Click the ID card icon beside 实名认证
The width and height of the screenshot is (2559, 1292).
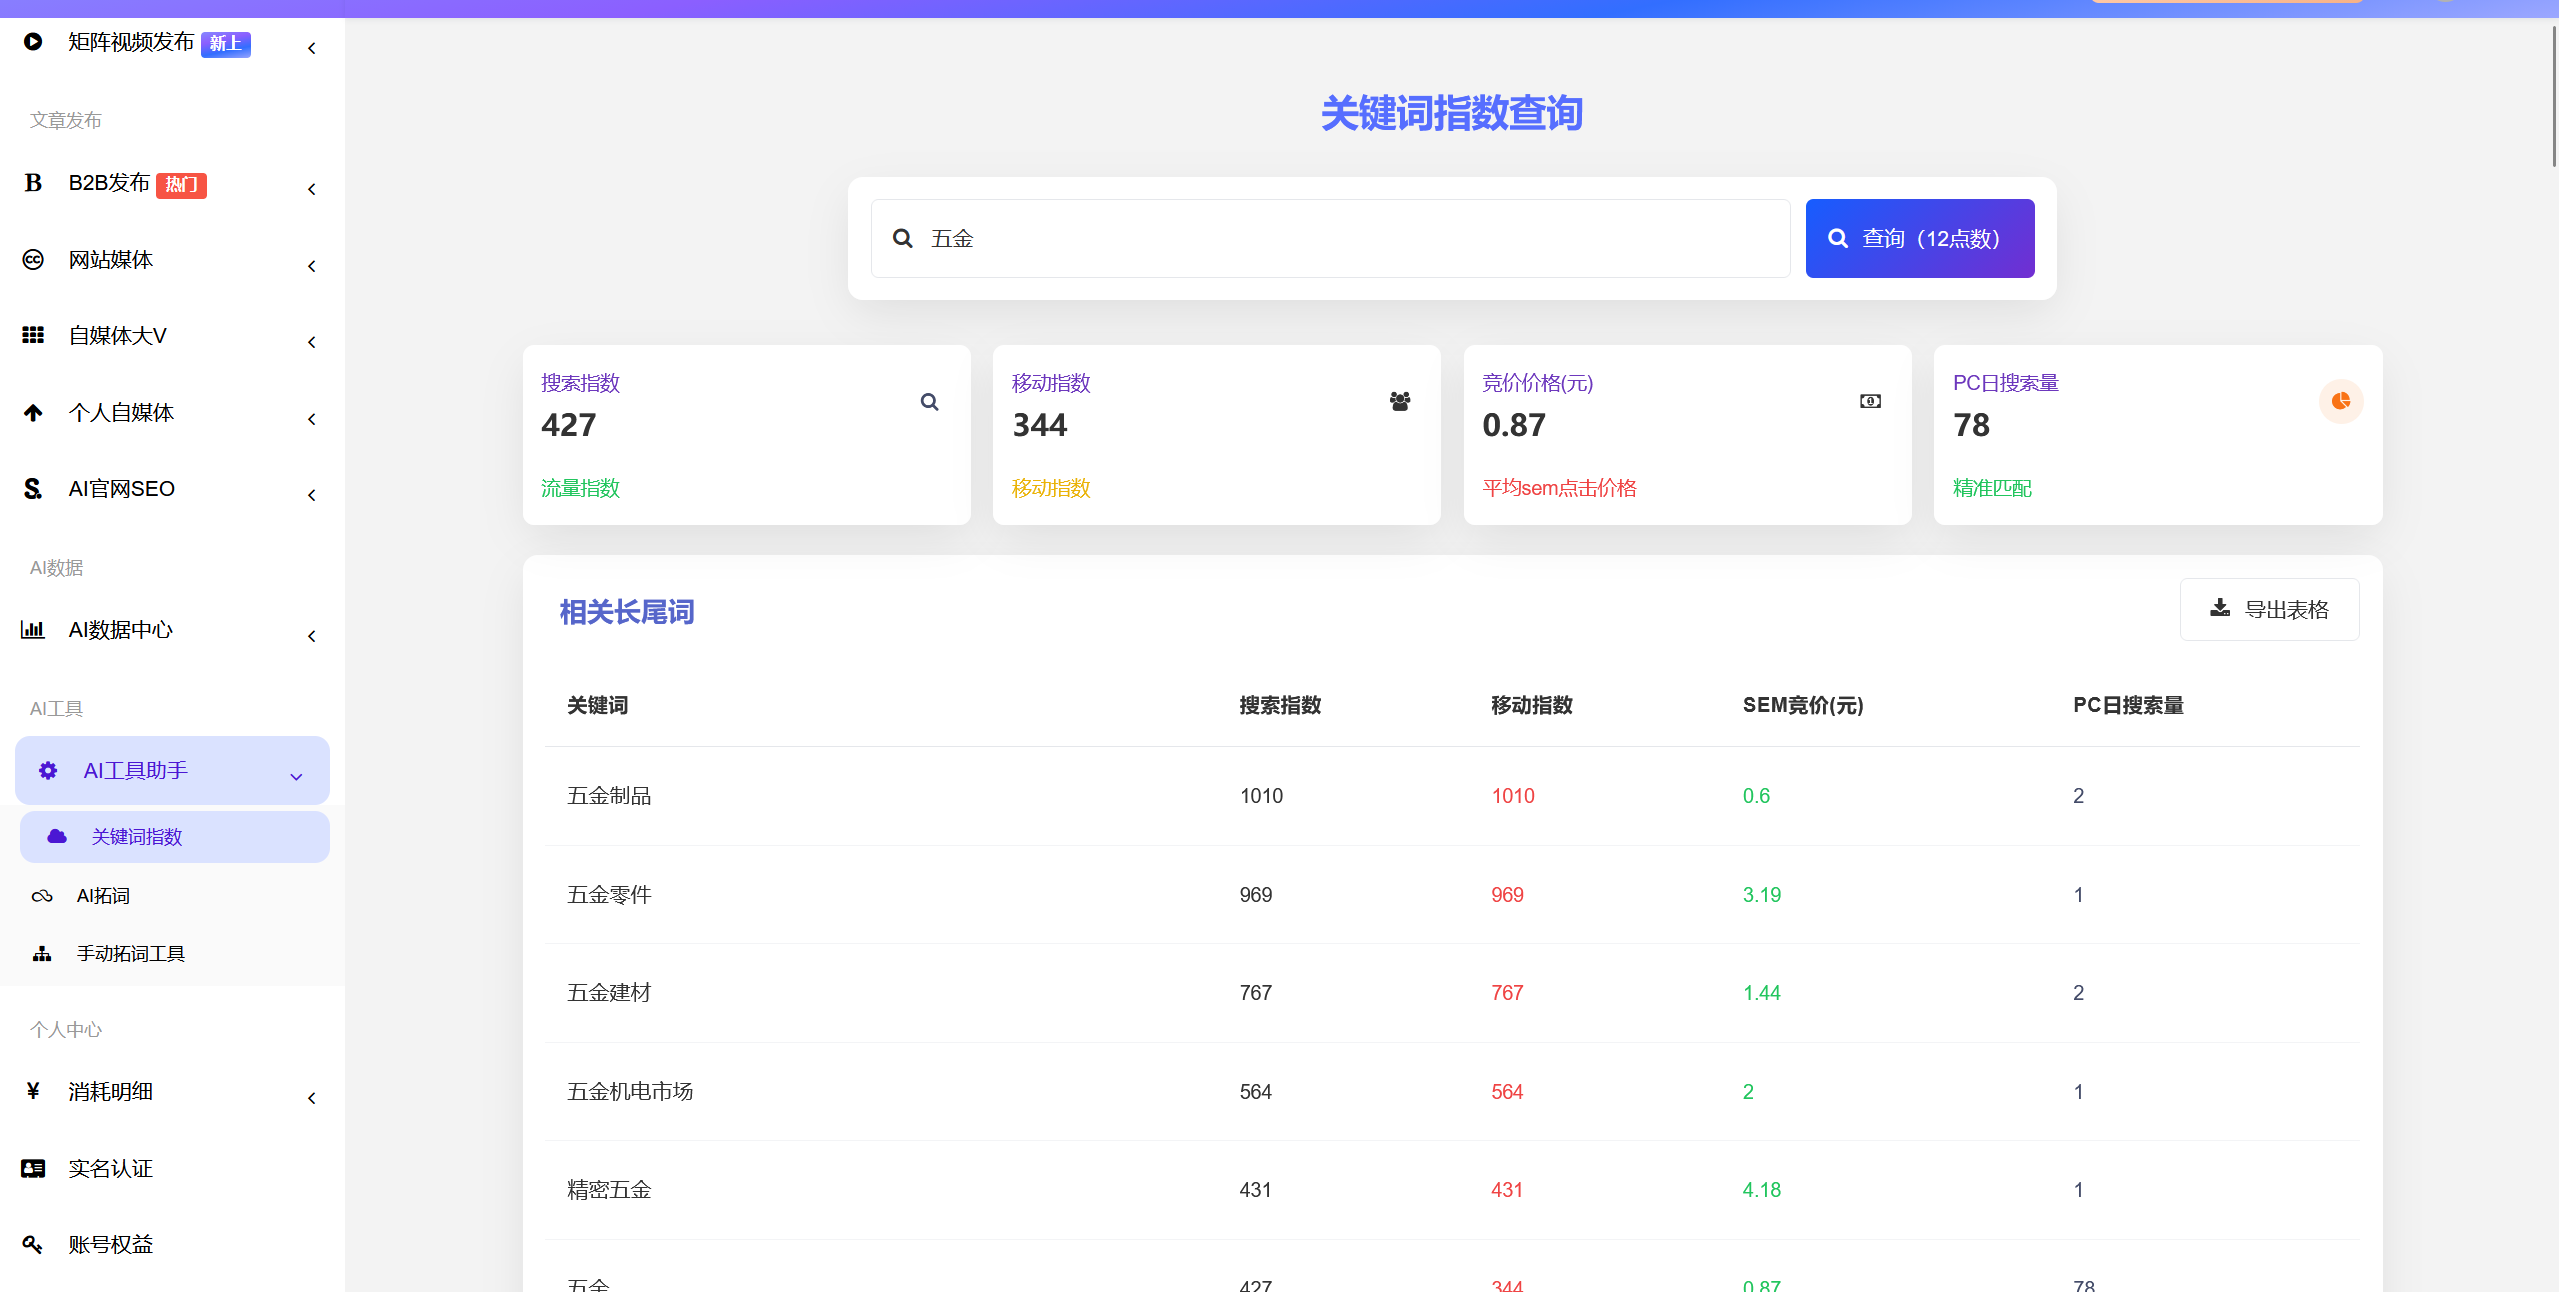[x=33, y=1169]
